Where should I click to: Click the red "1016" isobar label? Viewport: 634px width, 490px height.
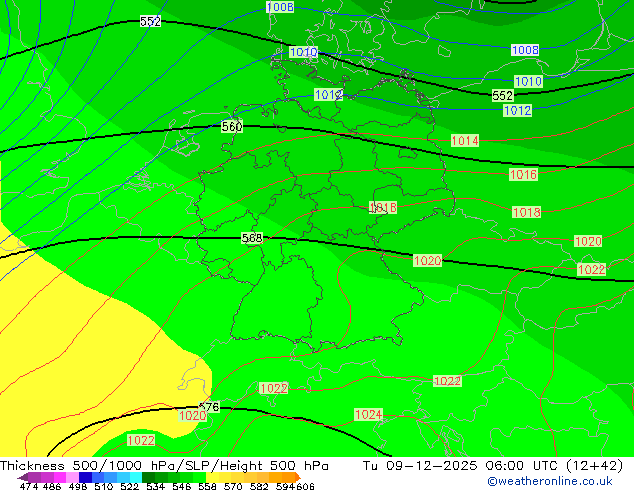click(x=523, y=175)
